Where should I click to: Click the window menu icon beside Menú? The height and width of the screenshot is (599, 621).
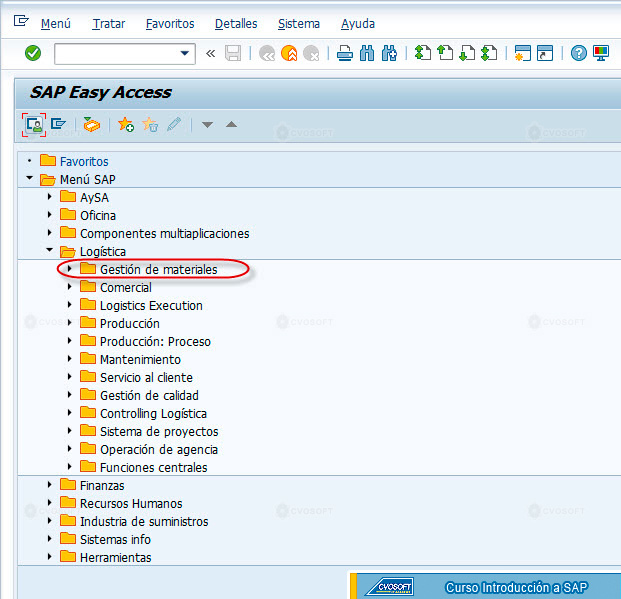point(21,20)
